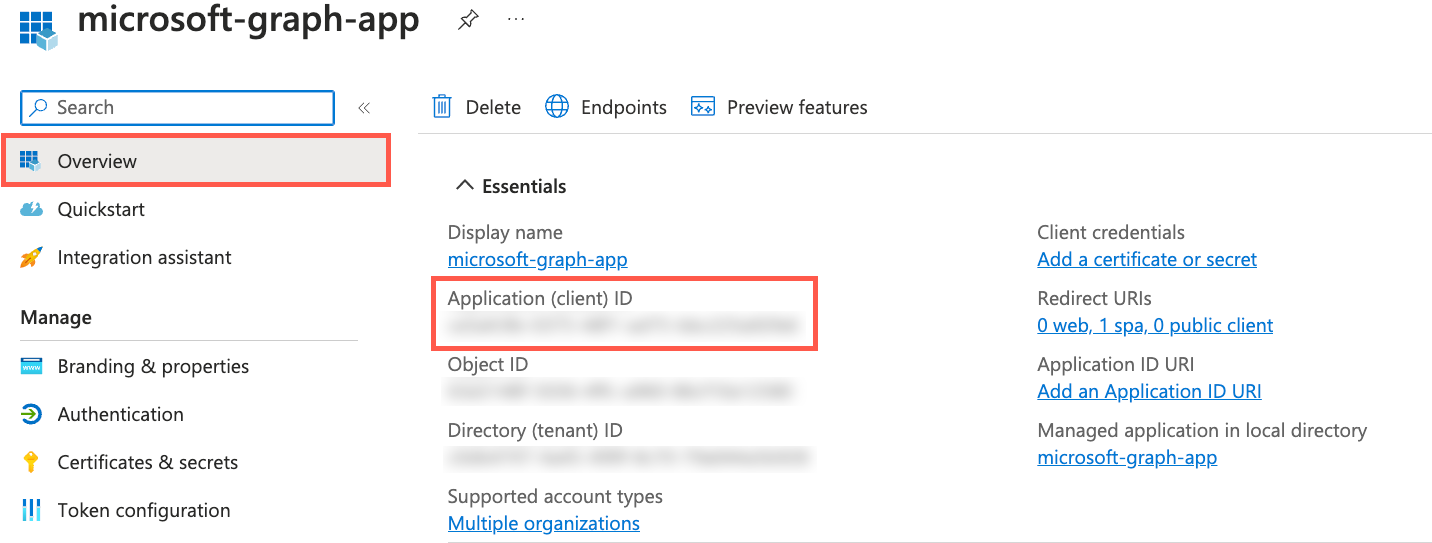This screenshot has height=543, width=1432.
Task: Click the Redirect URIs label
Action: 1094,298
